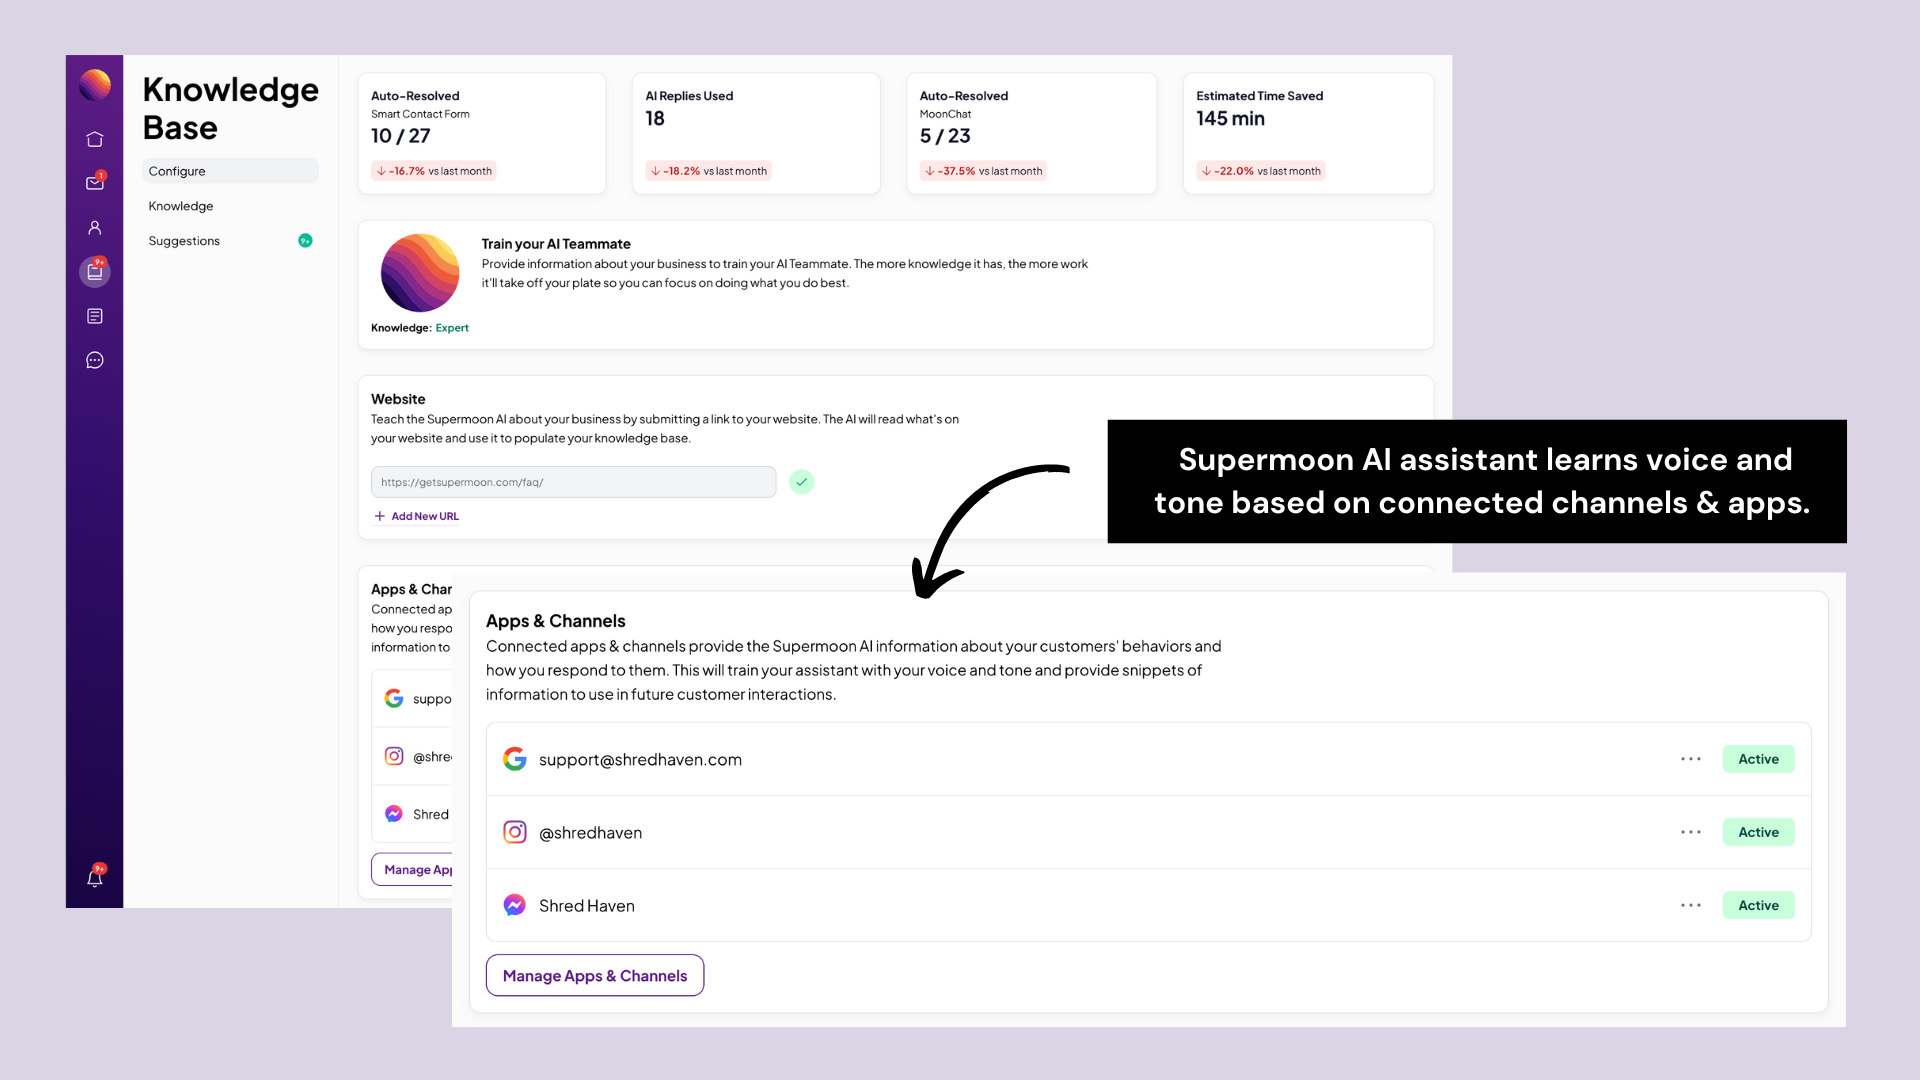Click the user profile icon in sidebar
Screen dimensions: 1920x1080
(95, 227)
